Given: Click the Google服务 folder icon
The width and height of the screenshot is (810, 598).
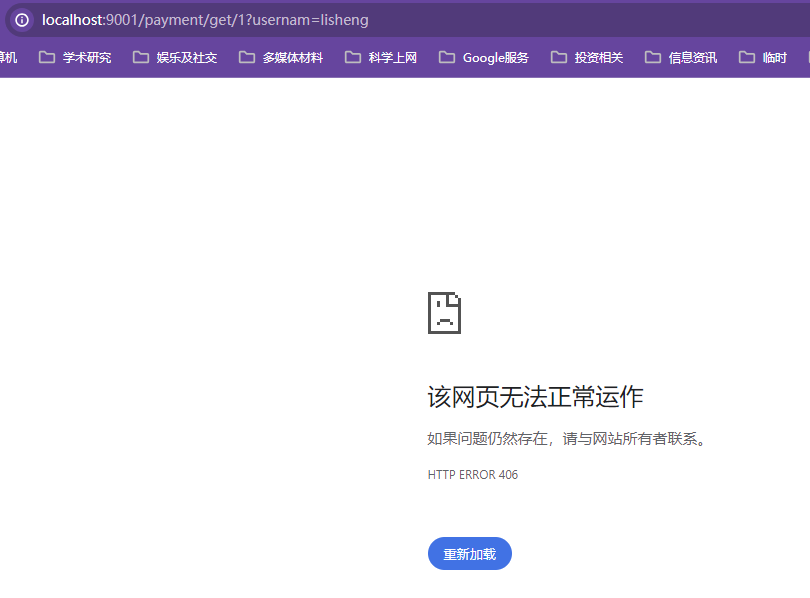Looking at the screenshot, I should (446, 57).
